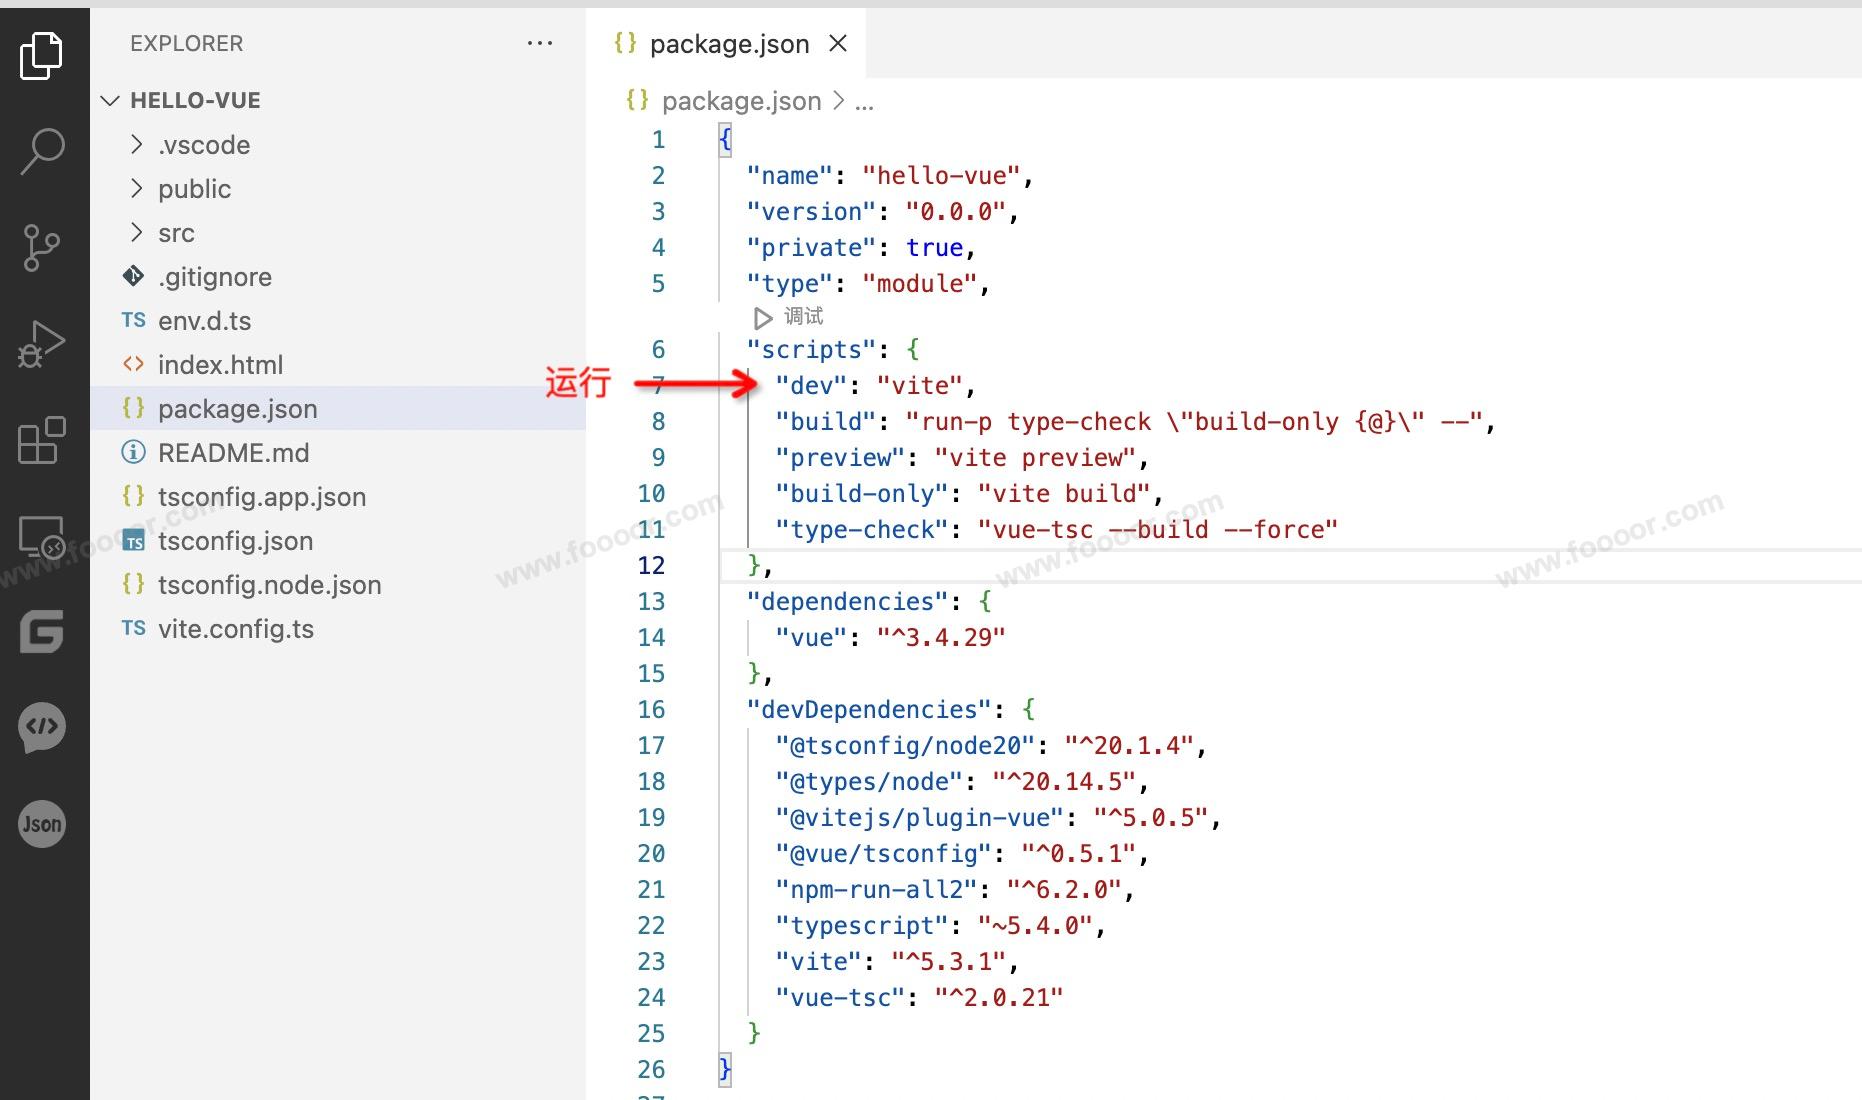Viewport: 1862px width, 1100px height.
Task: Expand the src folder
Action: (x=176, y=233)
